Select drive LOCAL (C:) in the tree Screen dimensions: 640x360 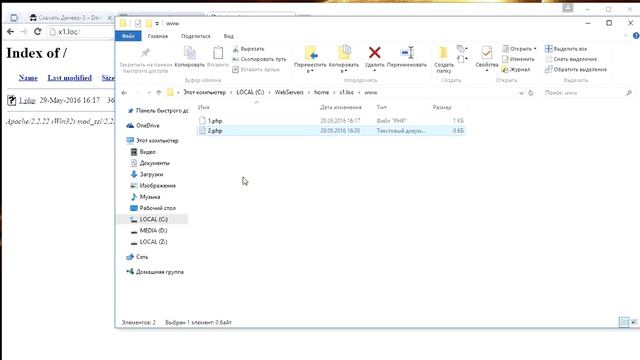149,220
